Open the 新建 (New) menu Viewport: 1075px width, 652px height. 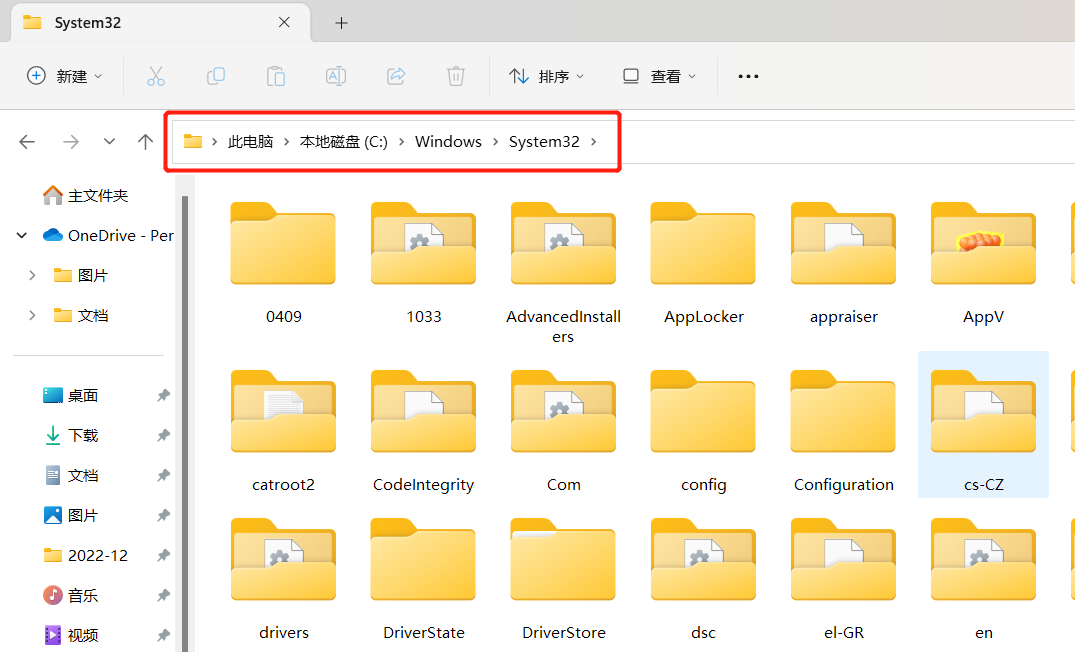point(64,76)
